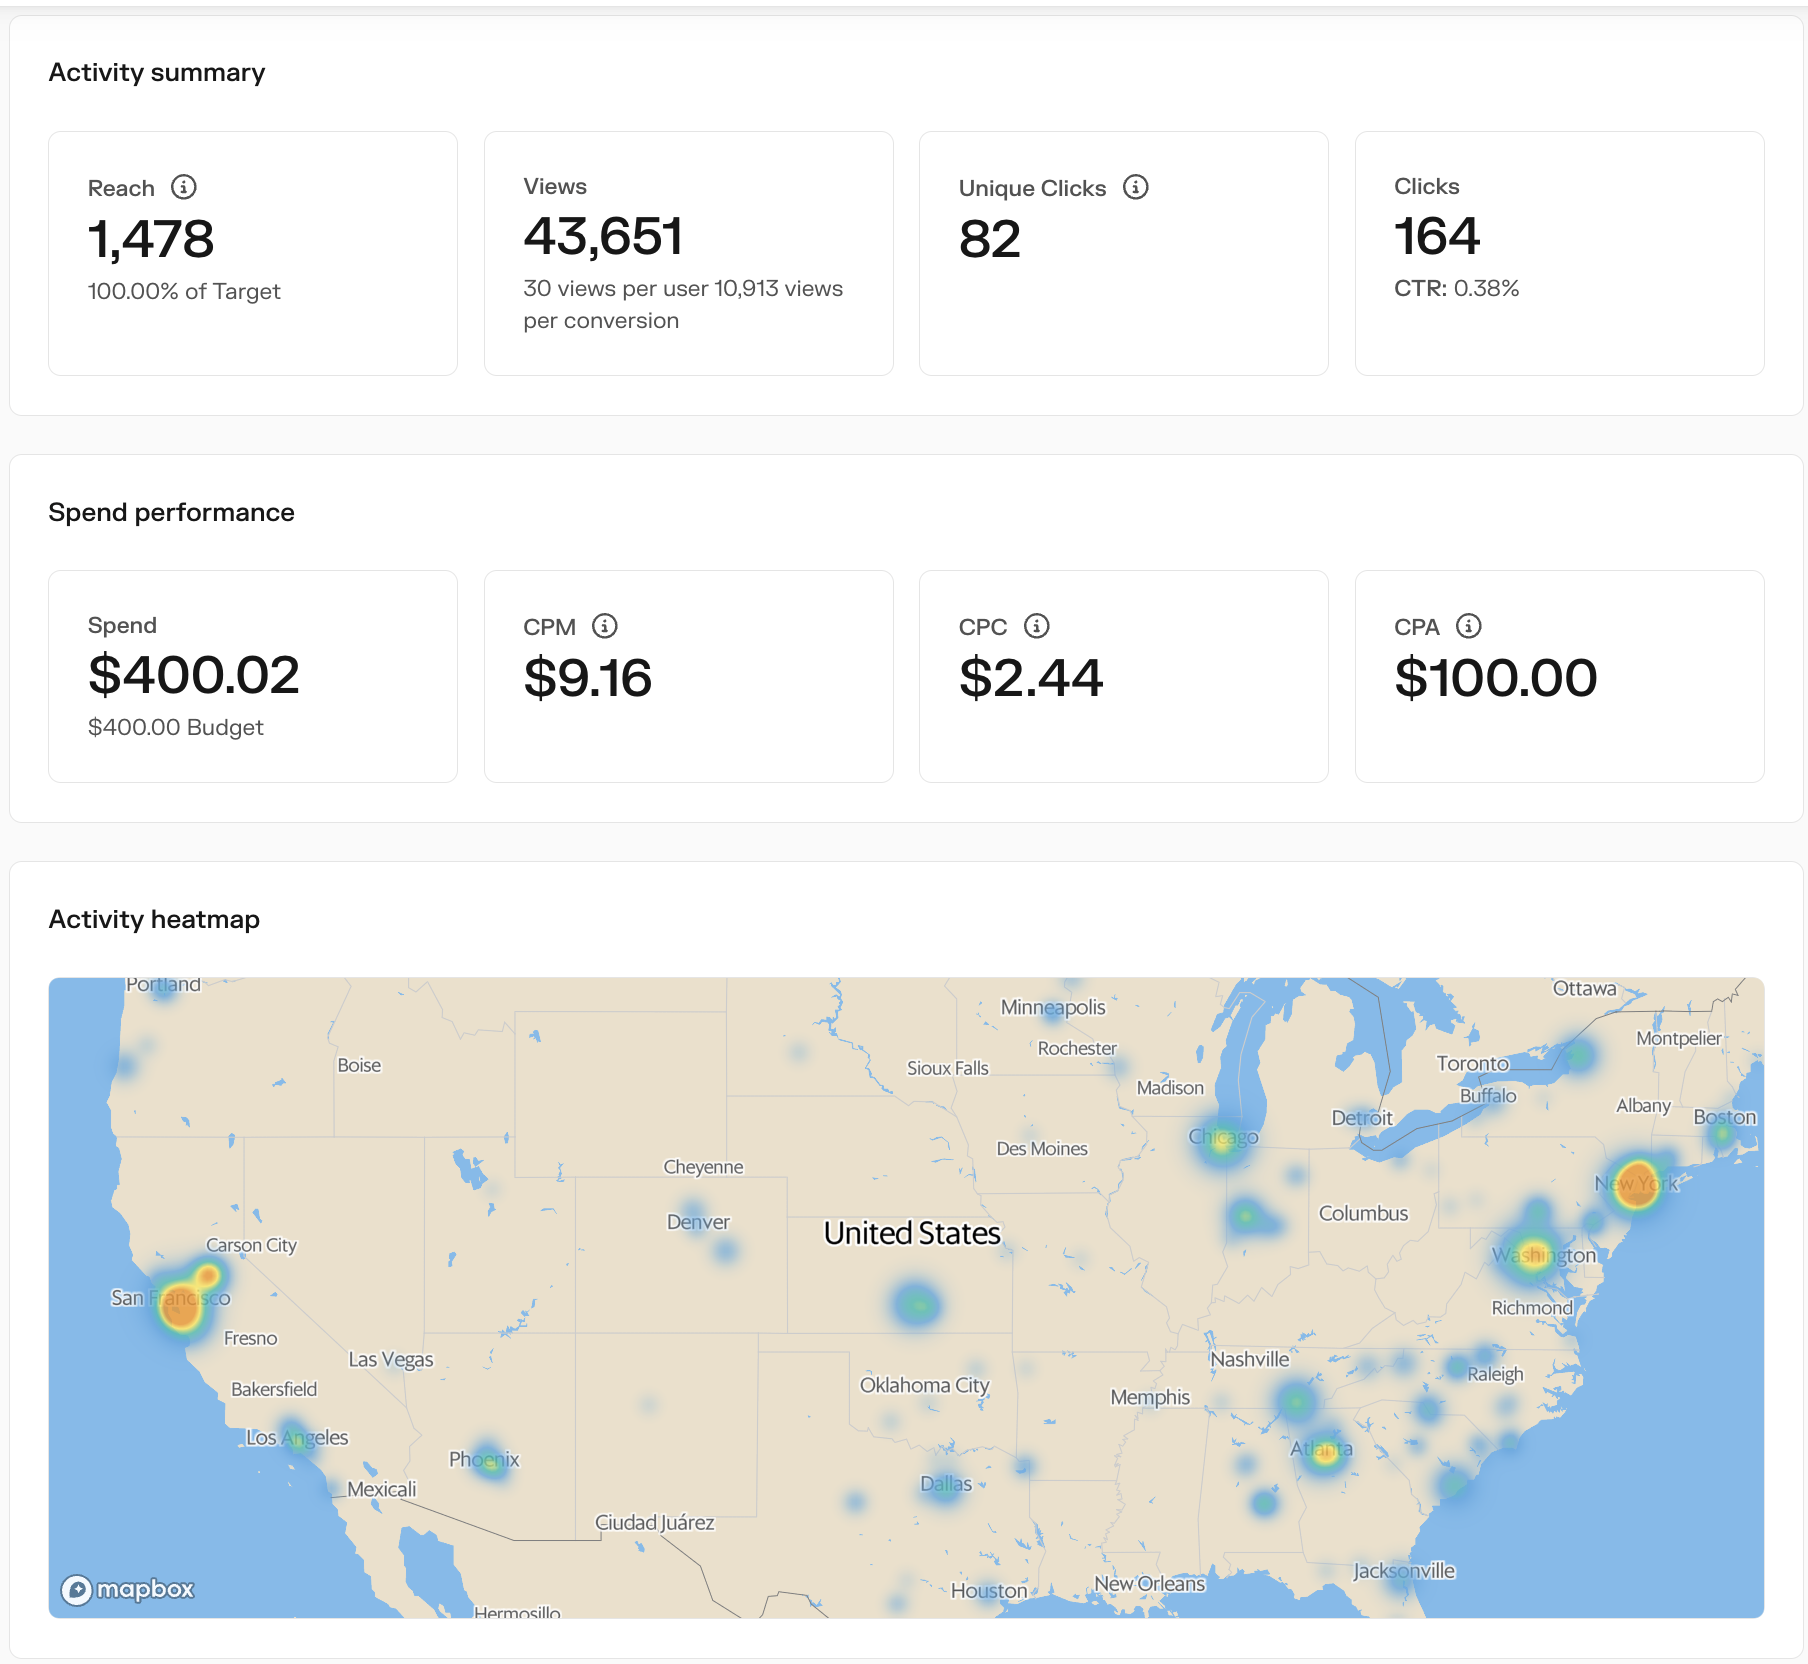Open the CPA info tooltip icon

click(1469, 626)
